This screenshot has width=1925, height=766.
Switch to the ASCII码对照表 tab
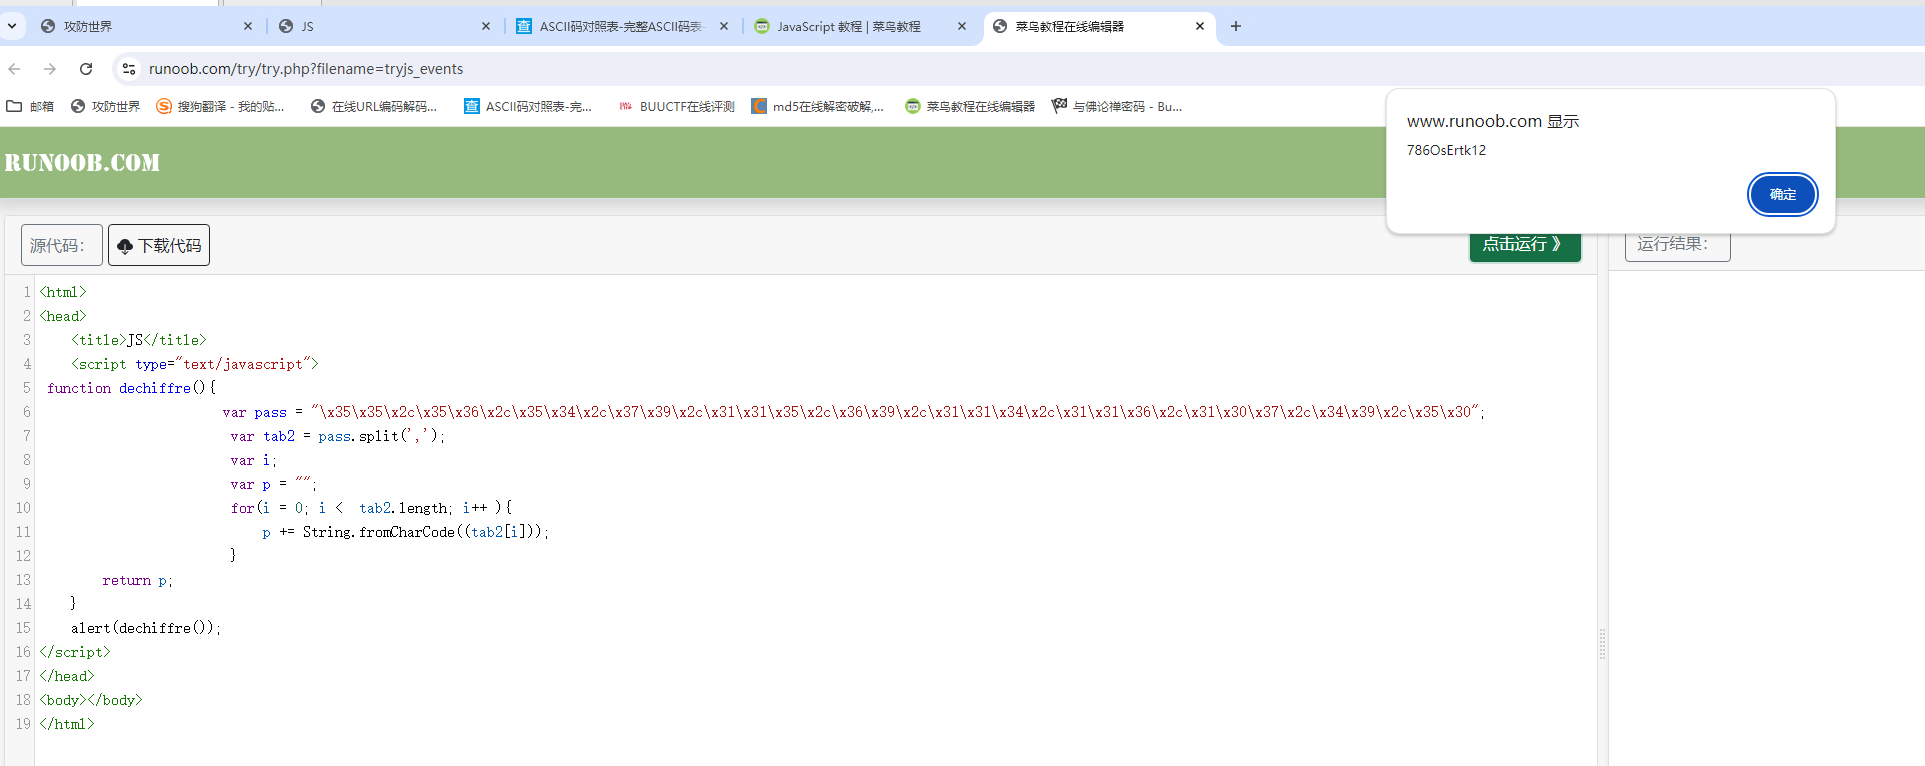pos(622,27)
